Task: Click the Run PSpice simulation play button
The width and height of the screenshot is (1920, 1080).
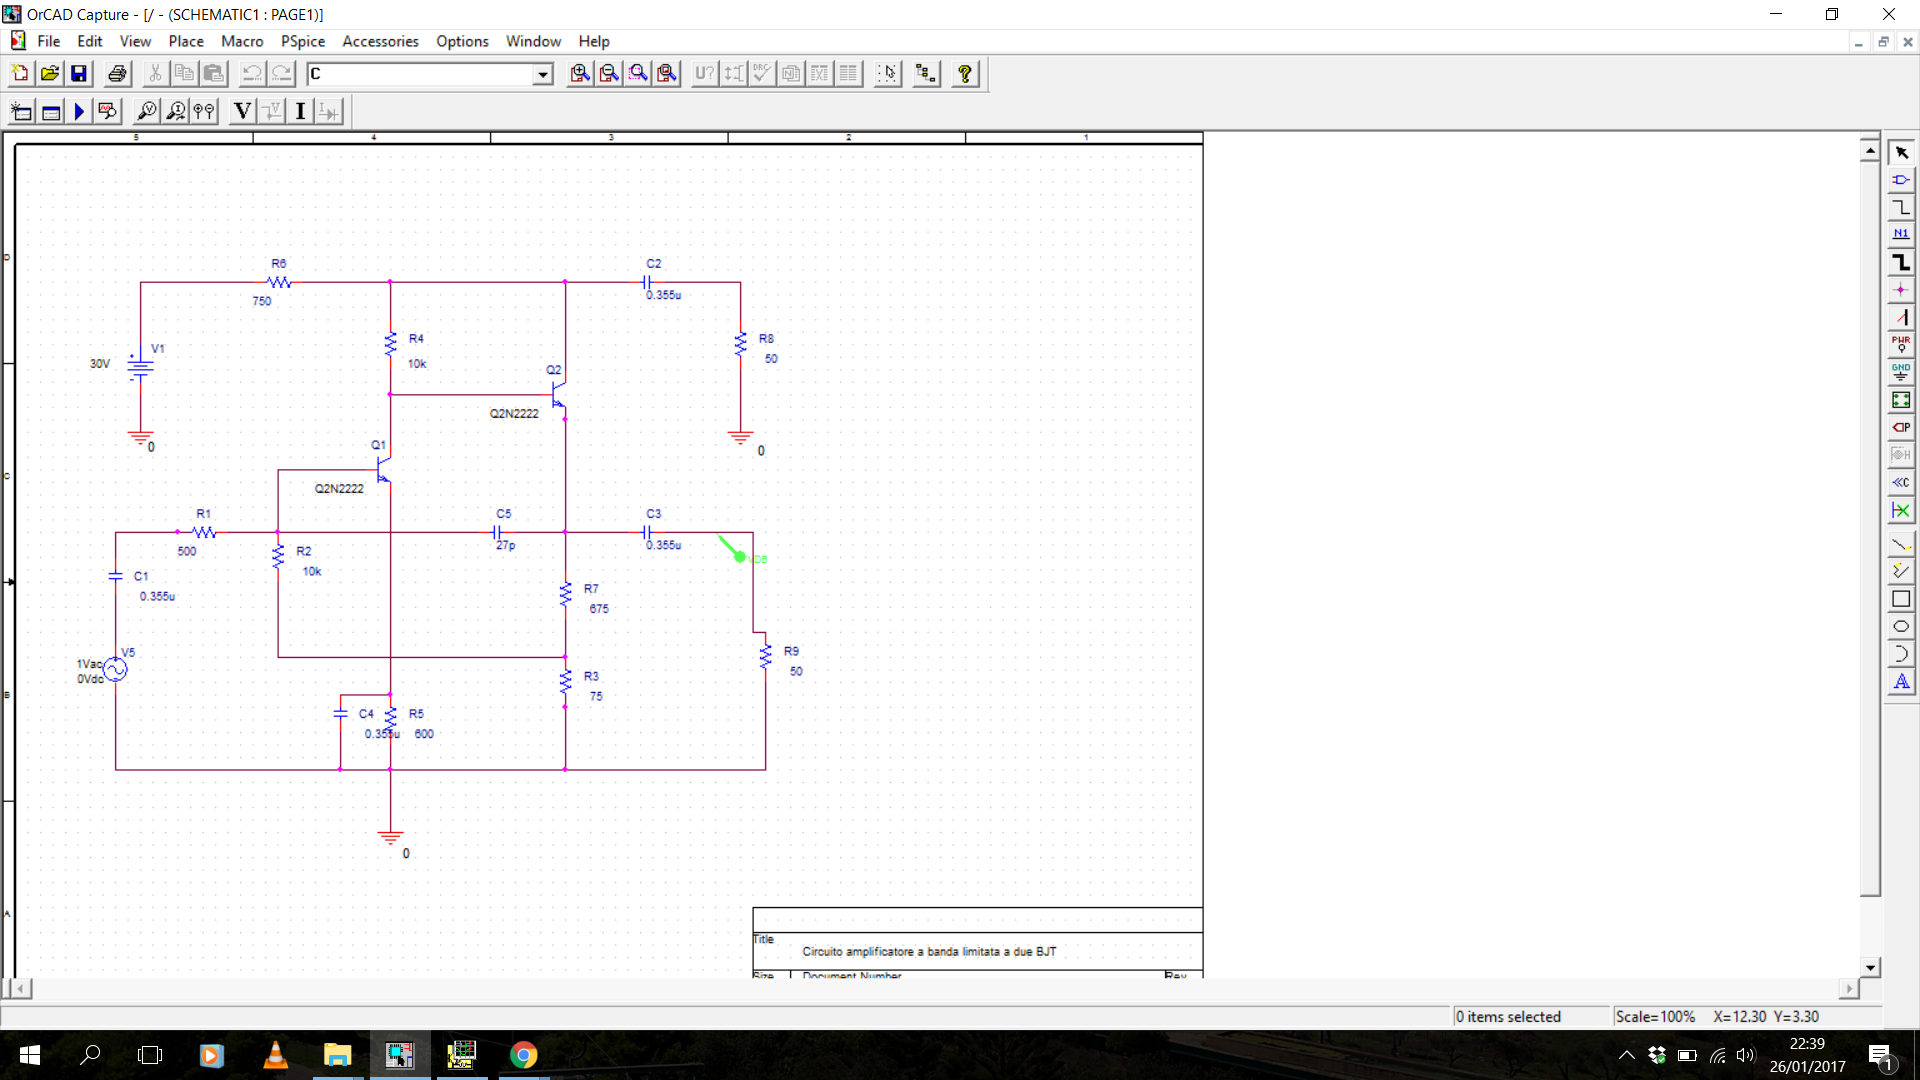Action: click(x=79, y=111)
